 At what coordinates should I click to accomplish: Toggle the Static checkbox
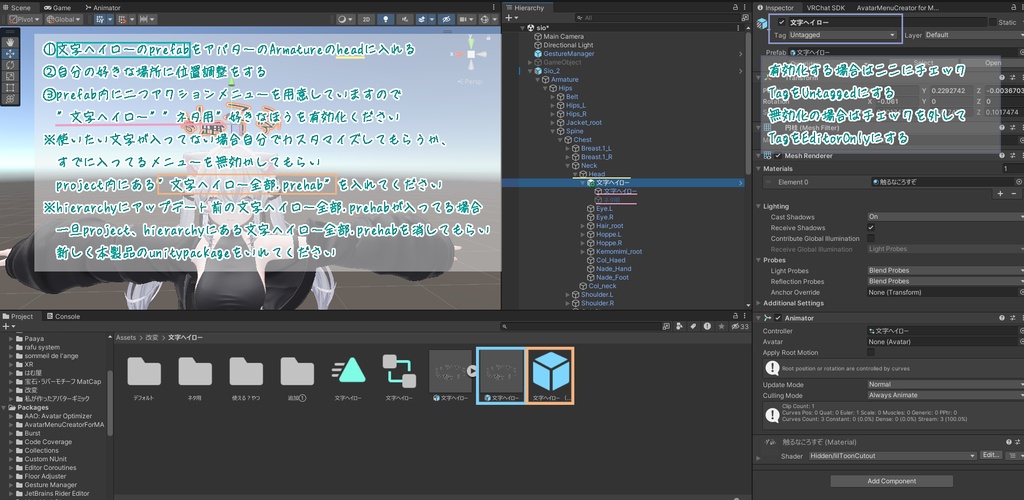[993, 22]
